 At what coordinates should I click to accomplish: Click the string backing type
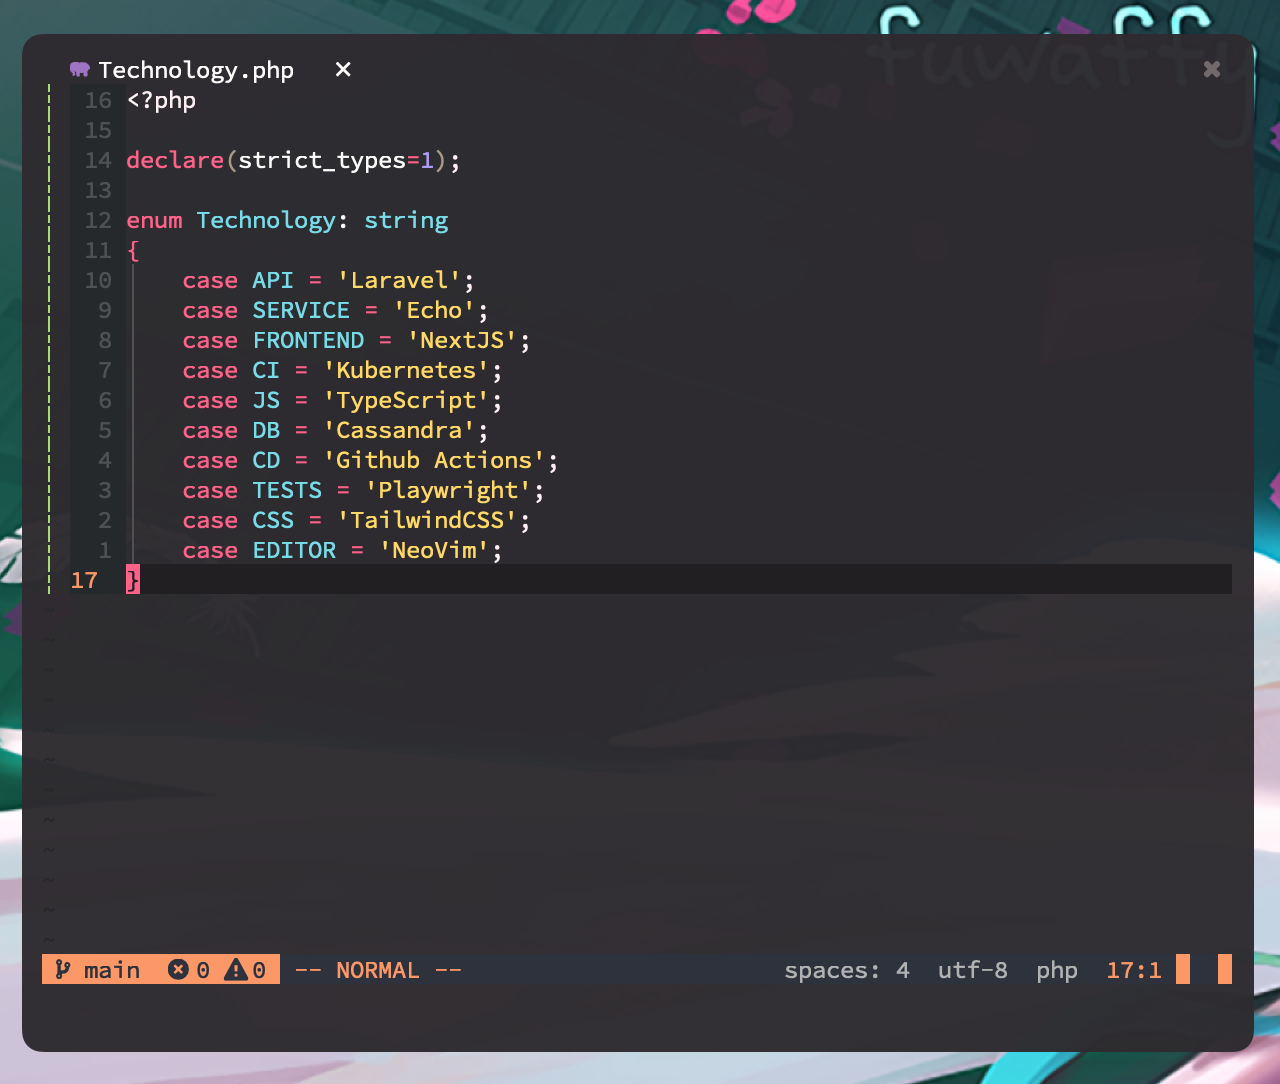click(x=406, y=220)
